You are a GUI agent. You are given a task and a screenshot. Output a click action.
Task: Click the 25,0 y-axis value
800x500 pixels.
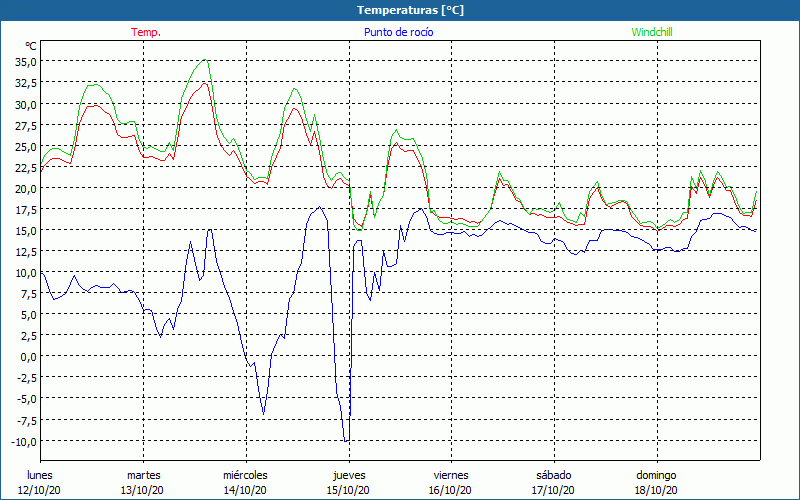(x=25, y=146)
